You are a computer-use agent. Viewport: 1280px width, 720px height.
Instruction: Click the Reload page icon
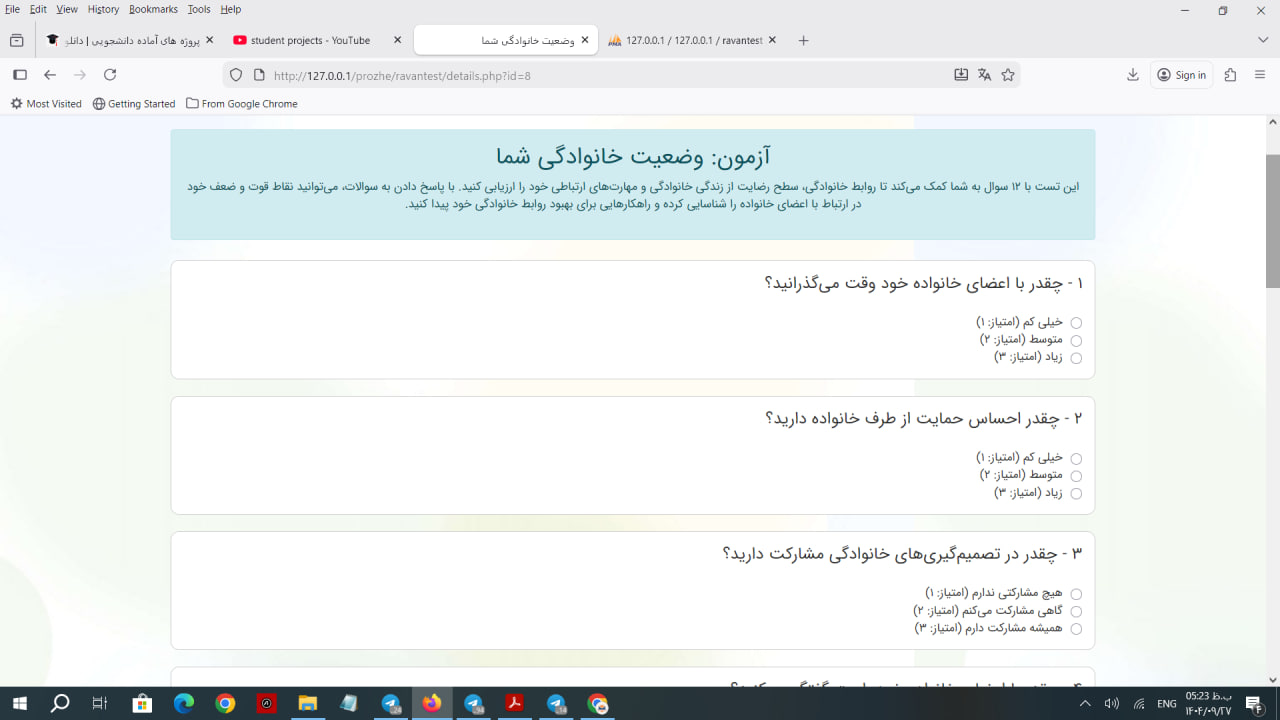[x=110, y=75]
